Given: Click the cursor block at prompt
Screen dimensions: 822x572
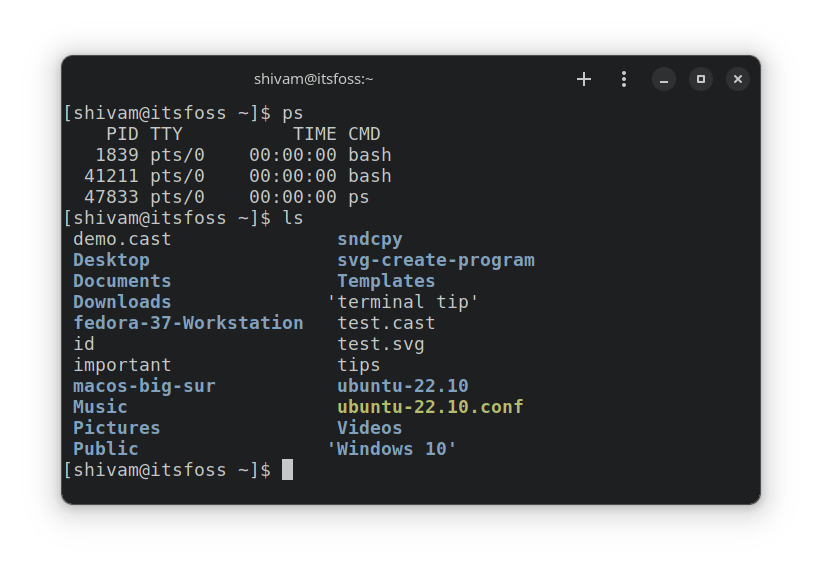Looking at the screenshot, I should click(x=287, y=470).
